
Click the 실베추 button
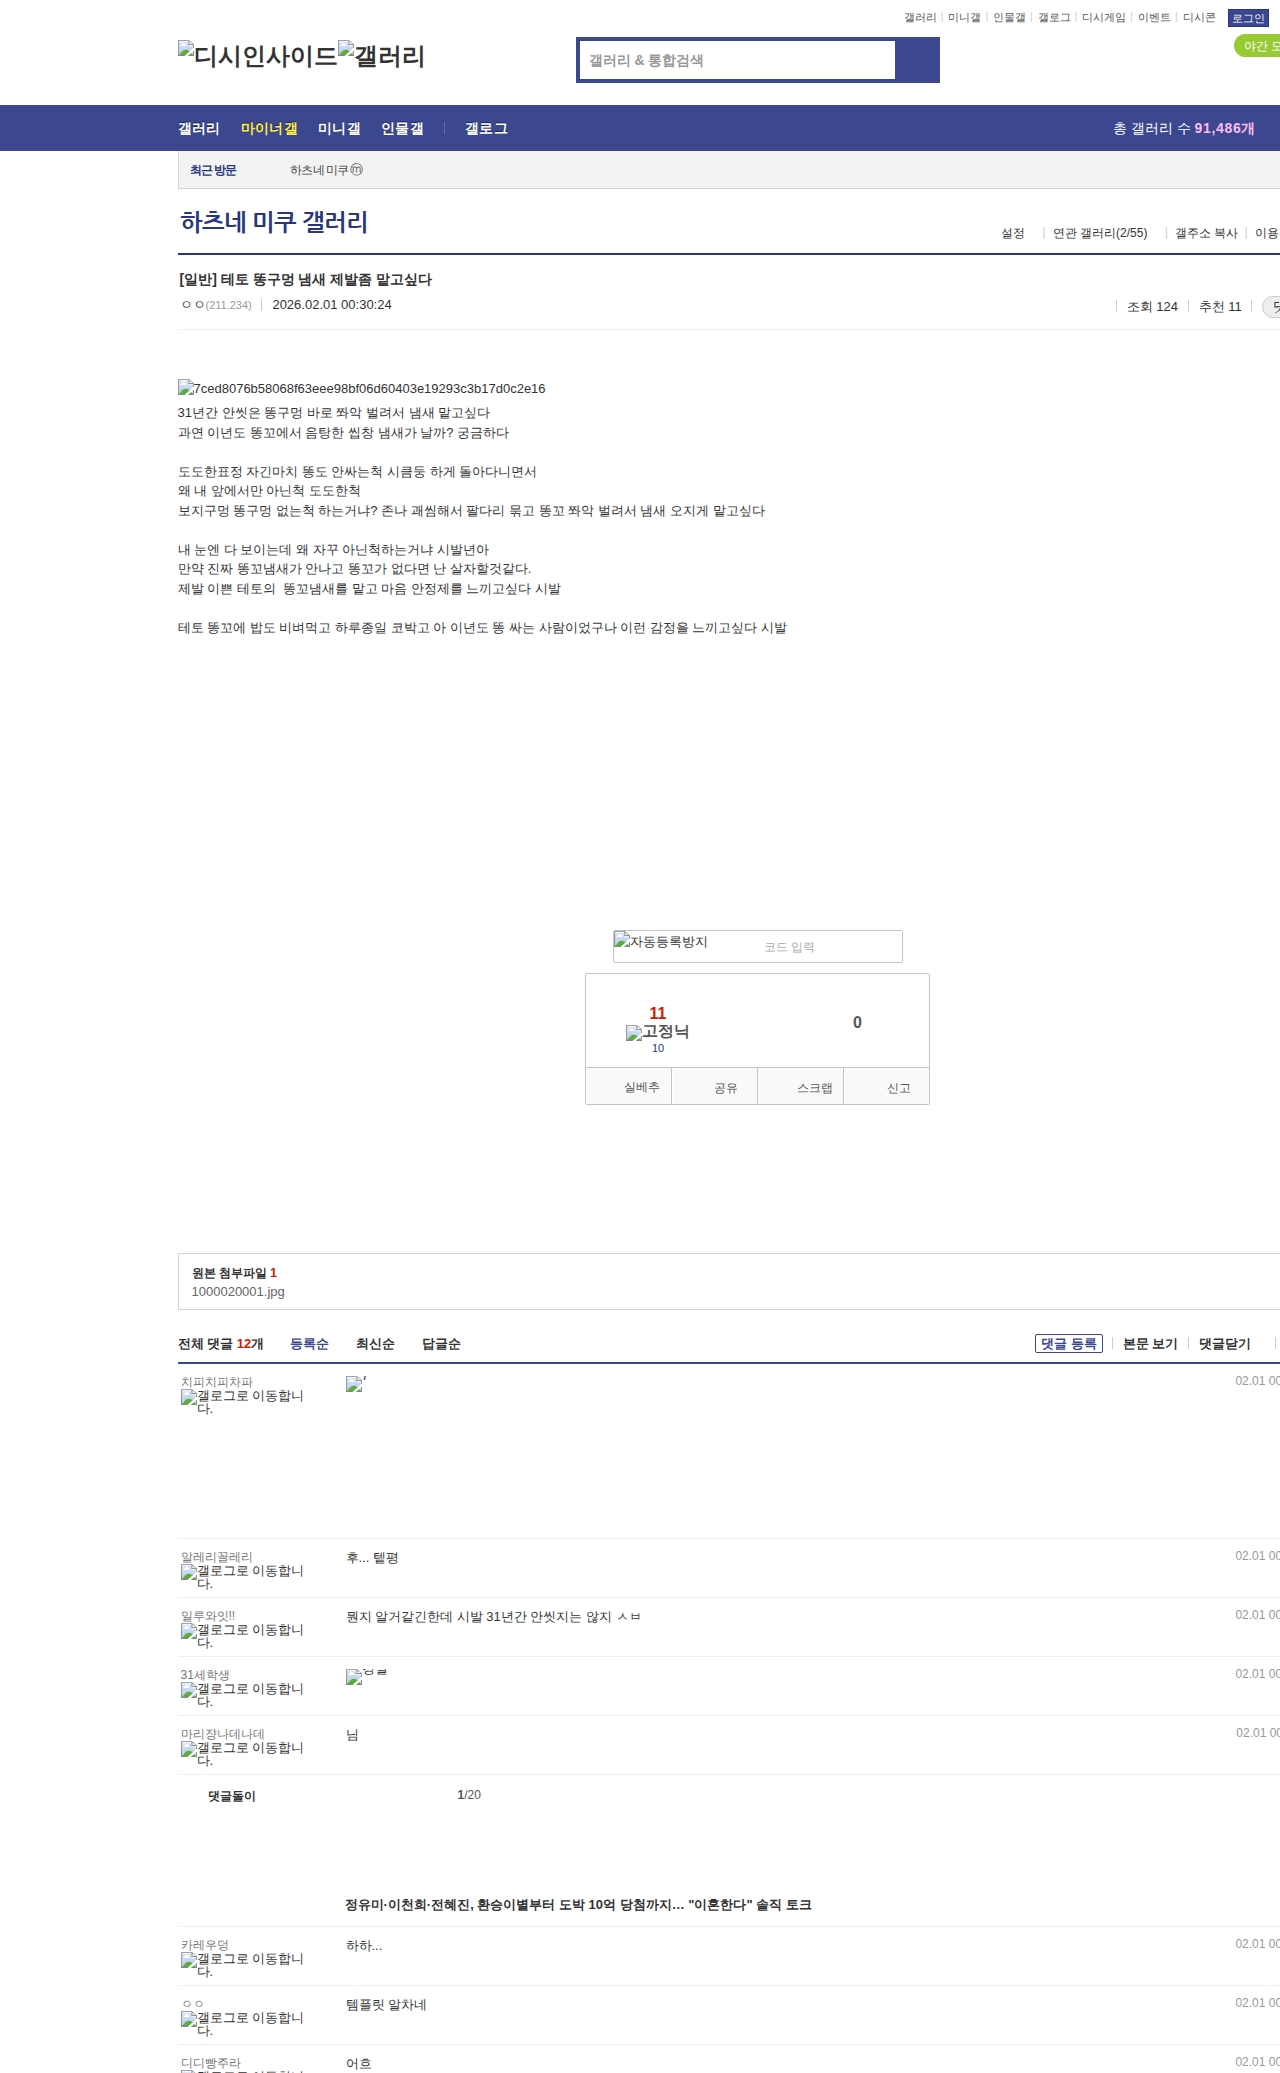[x=629, y=1087]
